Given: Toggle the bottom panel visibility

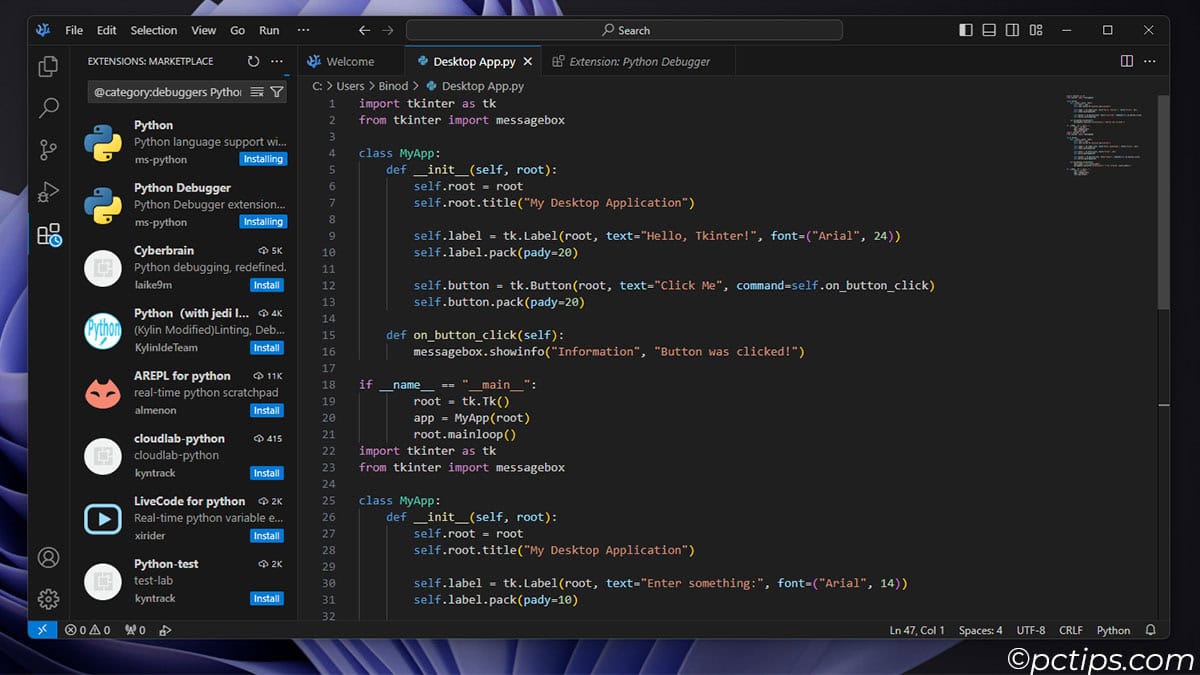Looking at the screenshot, I should (988, 30).
